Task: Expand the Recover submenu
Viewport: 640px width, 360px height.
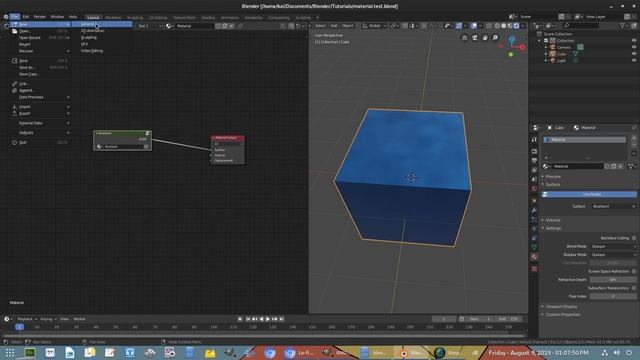Action: (40, 51)
